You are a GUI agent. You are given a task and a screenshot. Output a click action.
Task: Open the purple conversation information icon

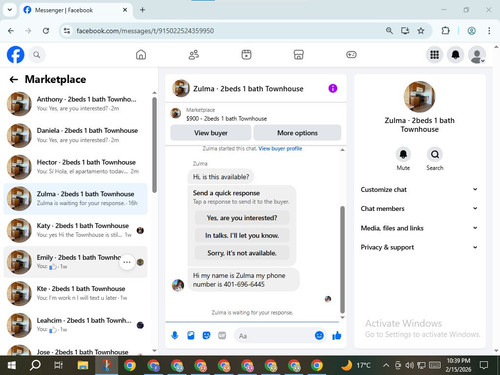pos(333,88)
